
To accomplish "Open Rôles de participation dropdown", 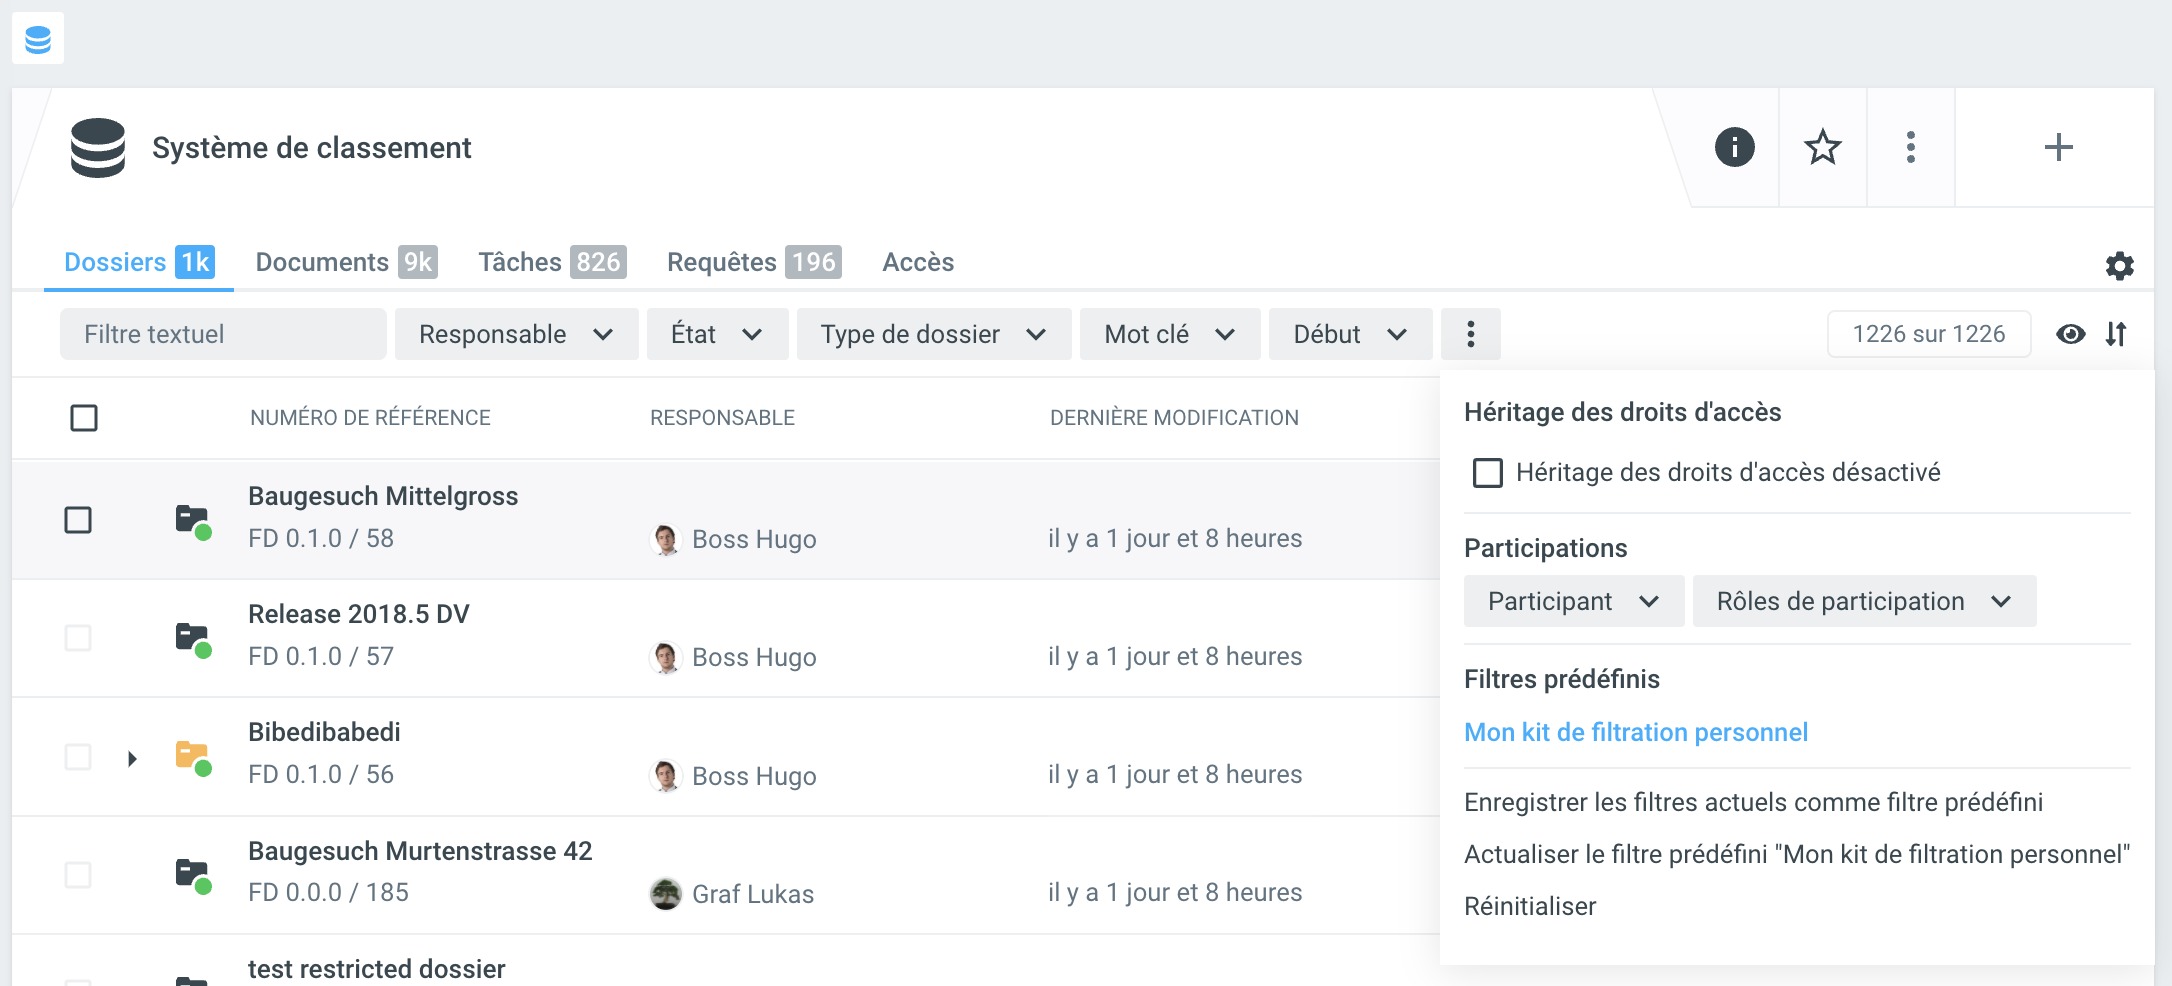I will click(1863, 601).
